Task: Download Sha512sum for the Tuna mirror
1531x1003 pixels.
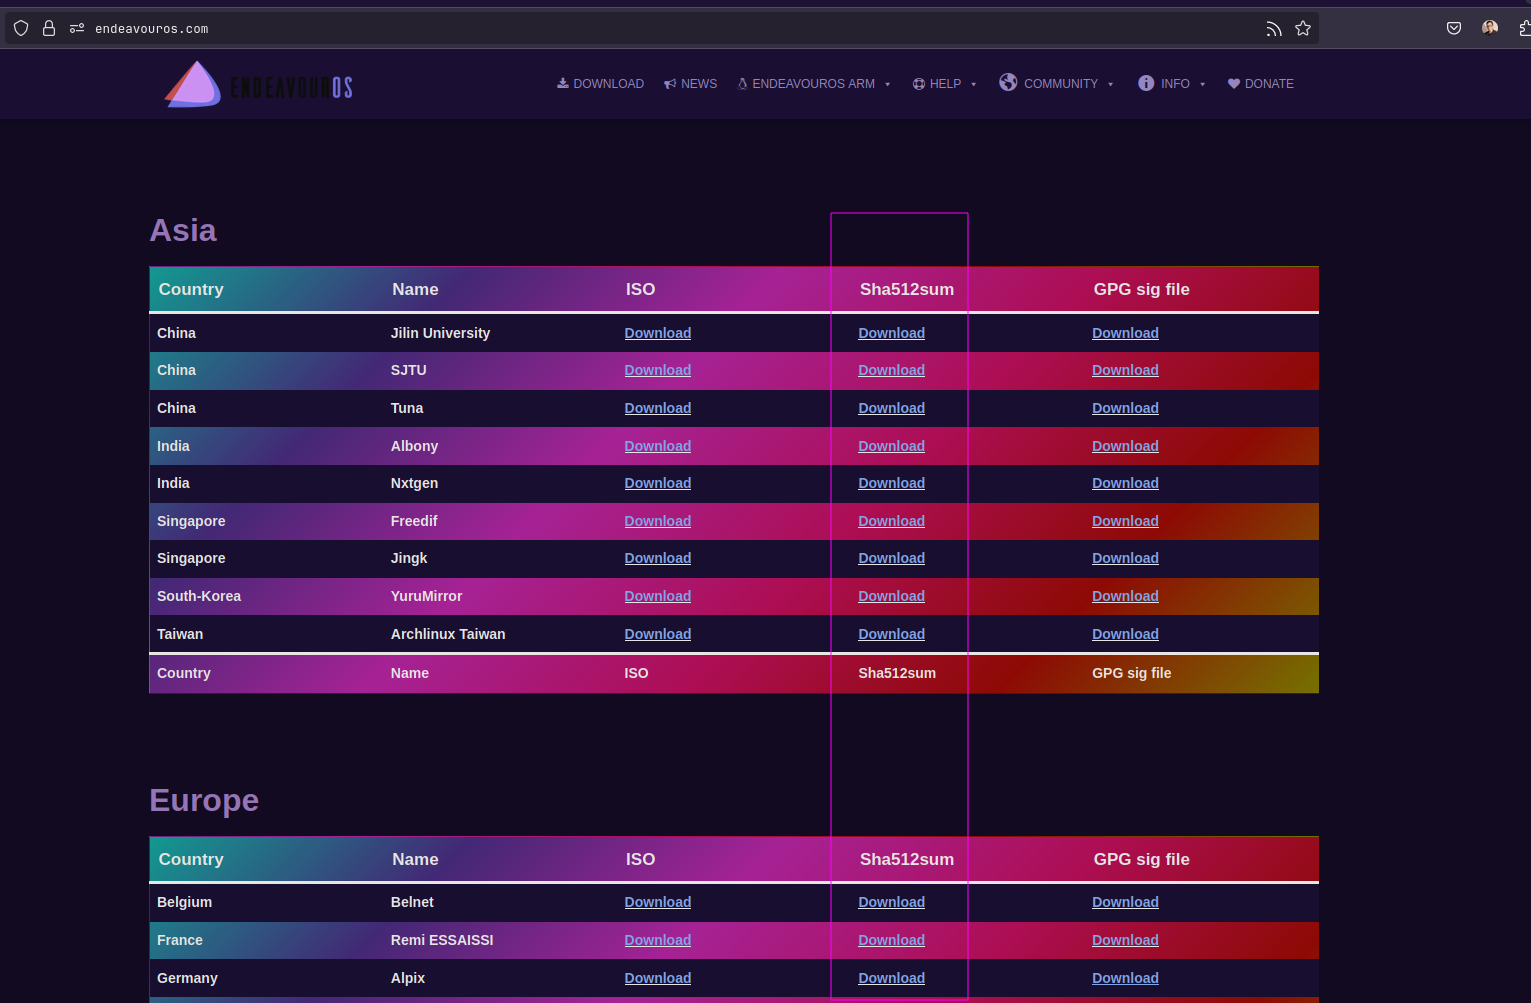Action: (x=891, y=408)
